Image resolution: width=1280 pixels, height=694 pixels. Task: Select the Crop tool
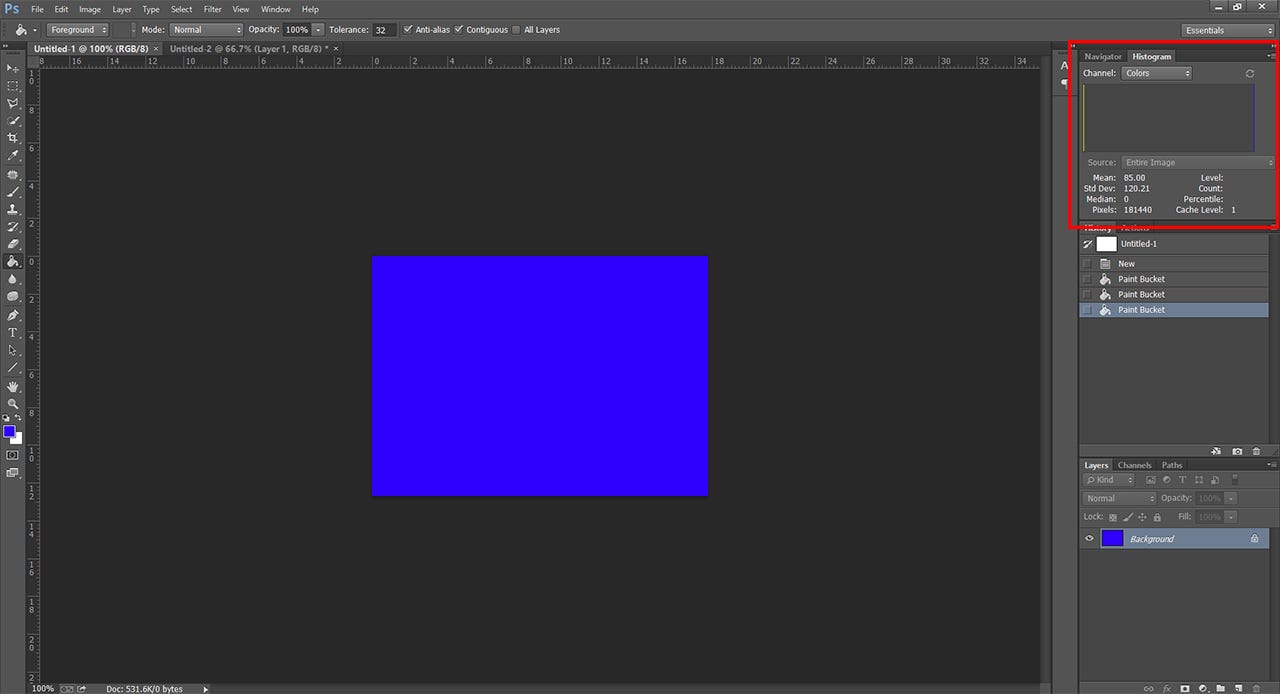pos(13,138)
